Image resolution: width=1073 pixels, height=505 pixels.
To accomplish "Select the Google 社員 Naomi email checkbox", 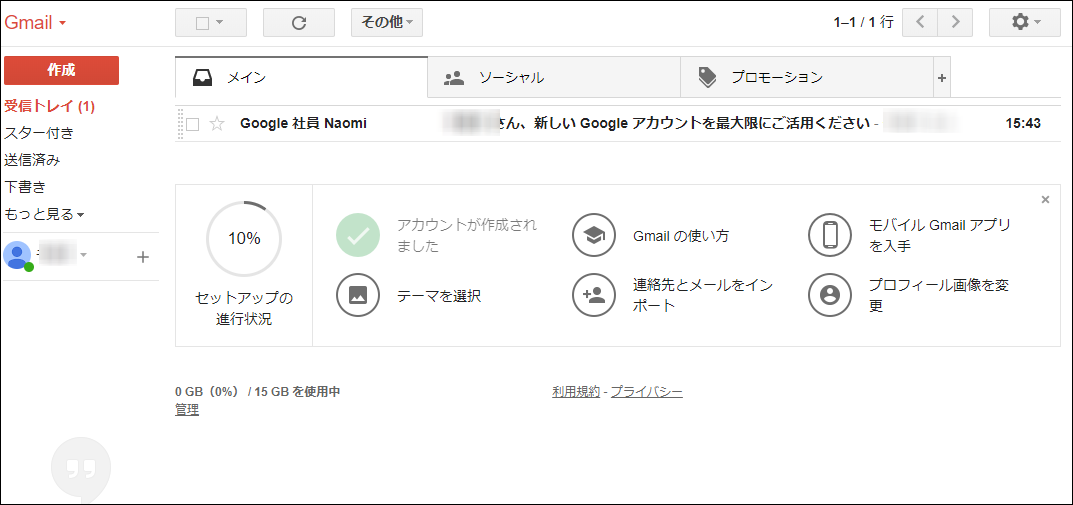I will click(193, 125).
